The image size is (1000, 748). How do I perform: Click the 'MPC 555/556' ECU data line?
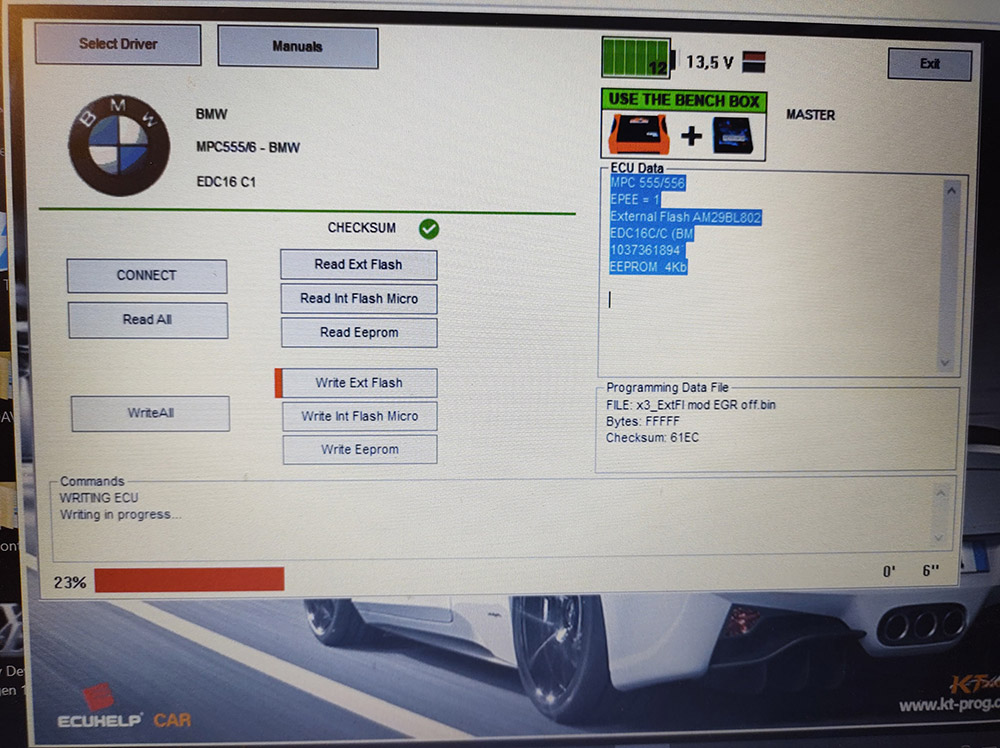click(647, 183)
